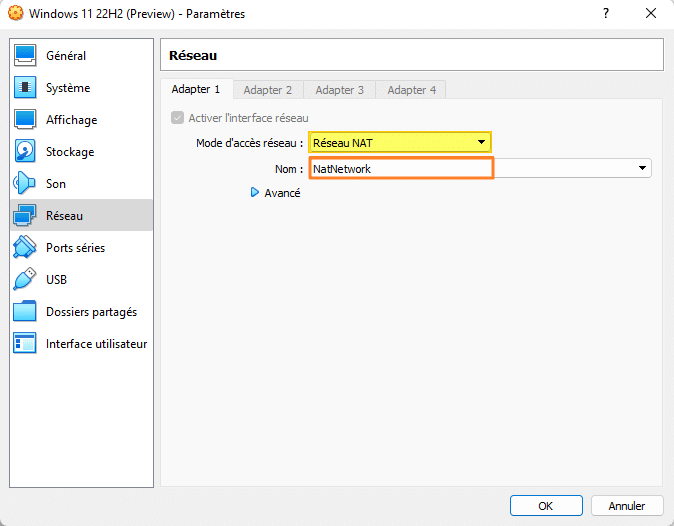Viewport: 674px width, 526px height.
Task: Confirm settings with the OK button
Action: tap(546, 505)
